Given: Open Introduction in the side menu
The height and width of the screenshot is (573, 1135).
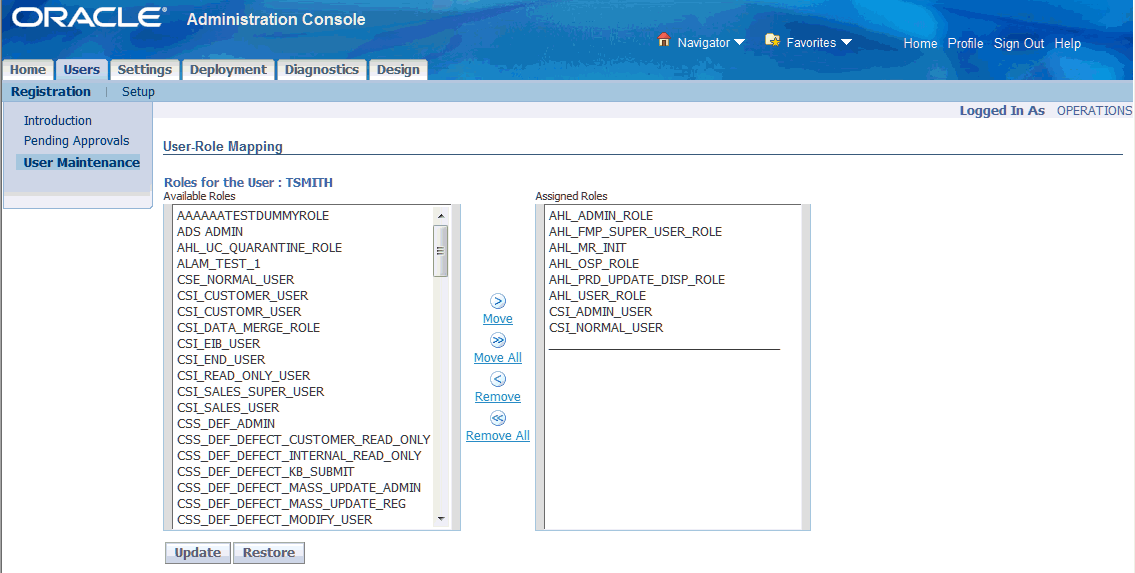Looking at the screenshot, I should (x=58, y=121).
